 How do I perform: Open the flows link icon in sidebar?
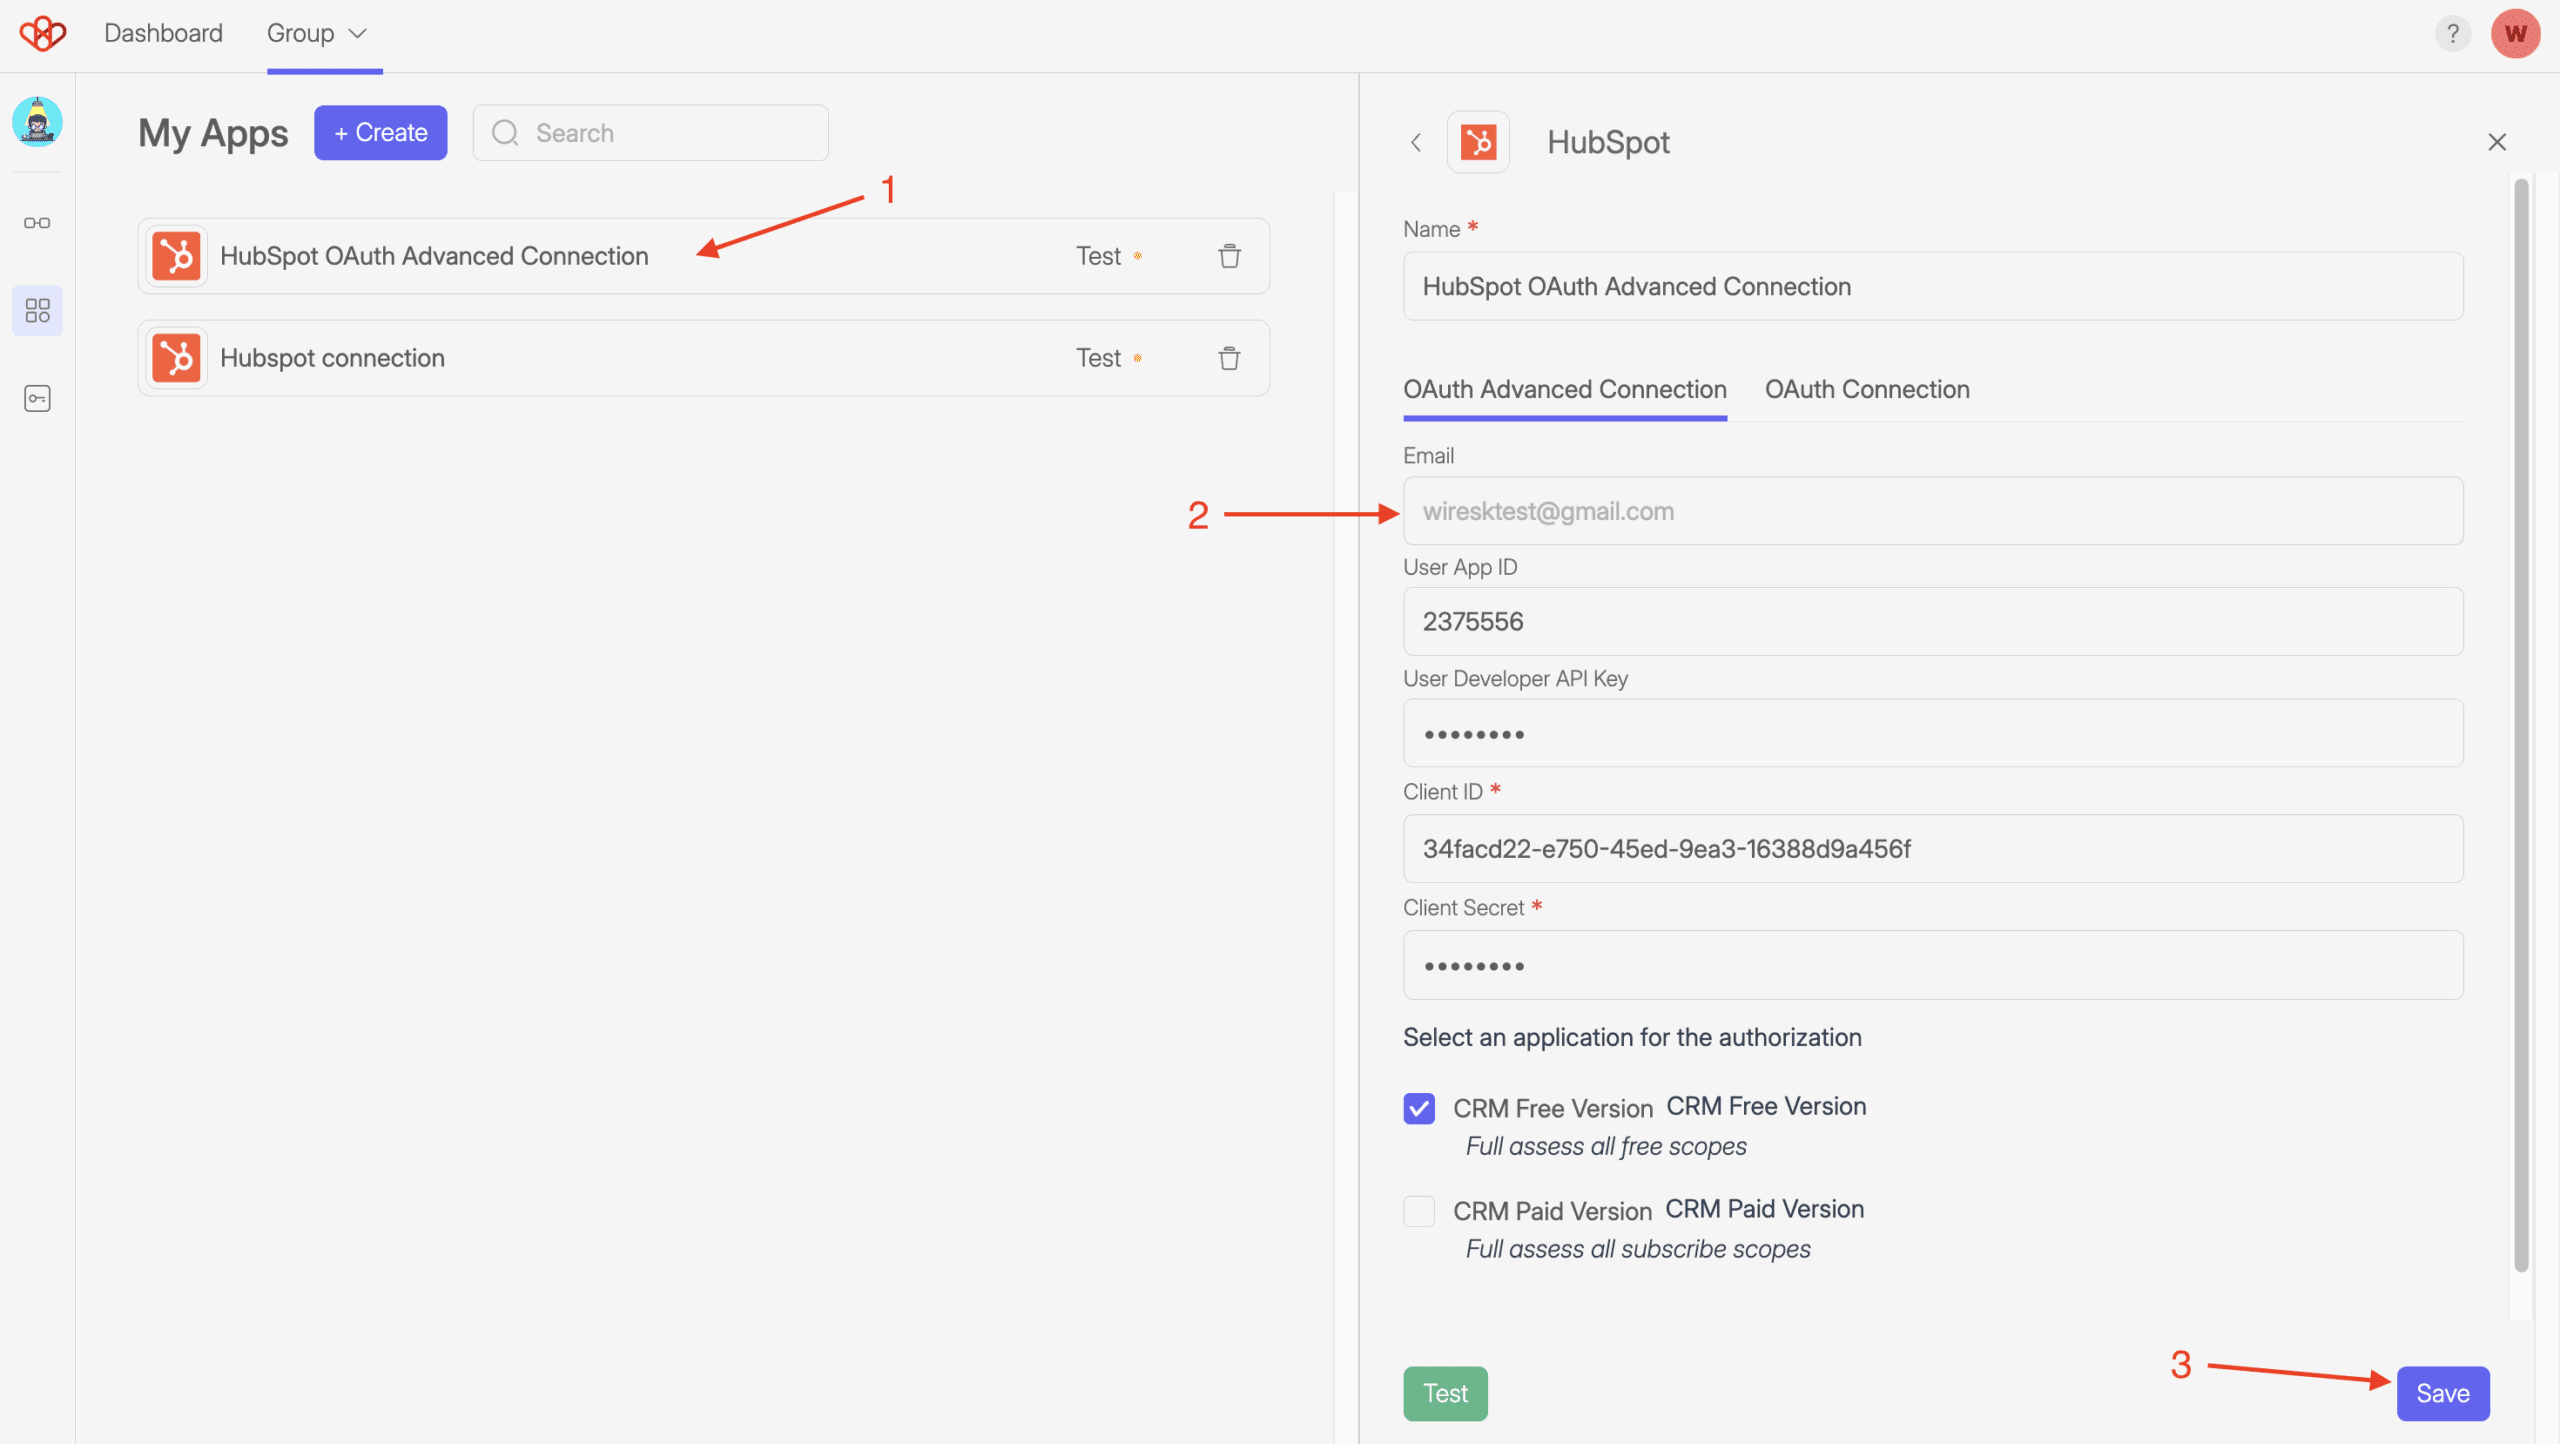(37, 222)
